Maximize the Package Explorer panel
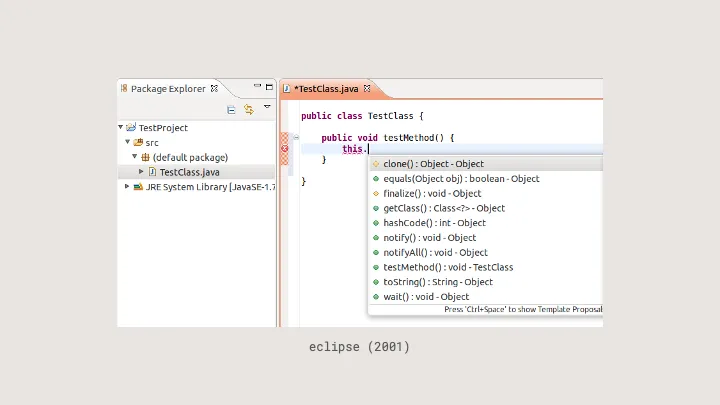This screenshot has width=720, height=405. tap(270, 87)
